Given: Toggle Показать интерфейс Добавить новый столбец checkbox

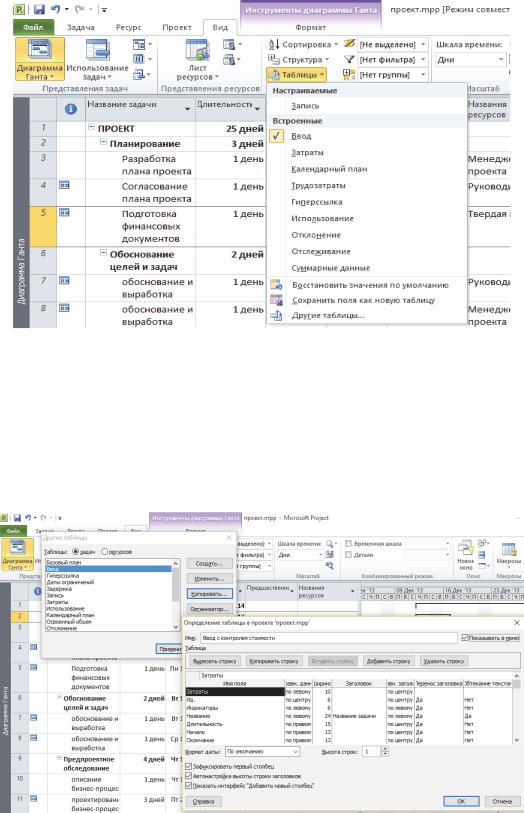Looking at the screenshot, I should tap(189, 786).
